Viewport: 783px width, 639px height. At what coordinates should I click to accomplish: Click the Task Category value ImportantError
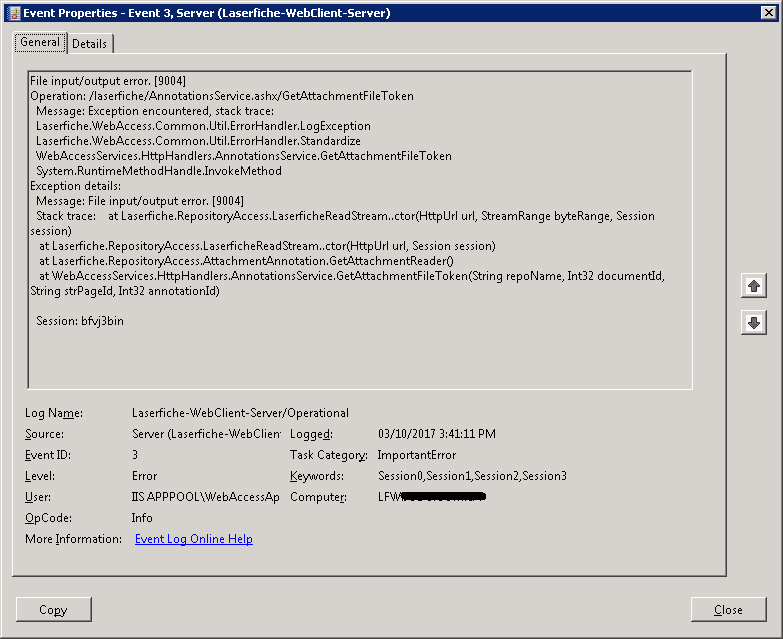point(417,455)
